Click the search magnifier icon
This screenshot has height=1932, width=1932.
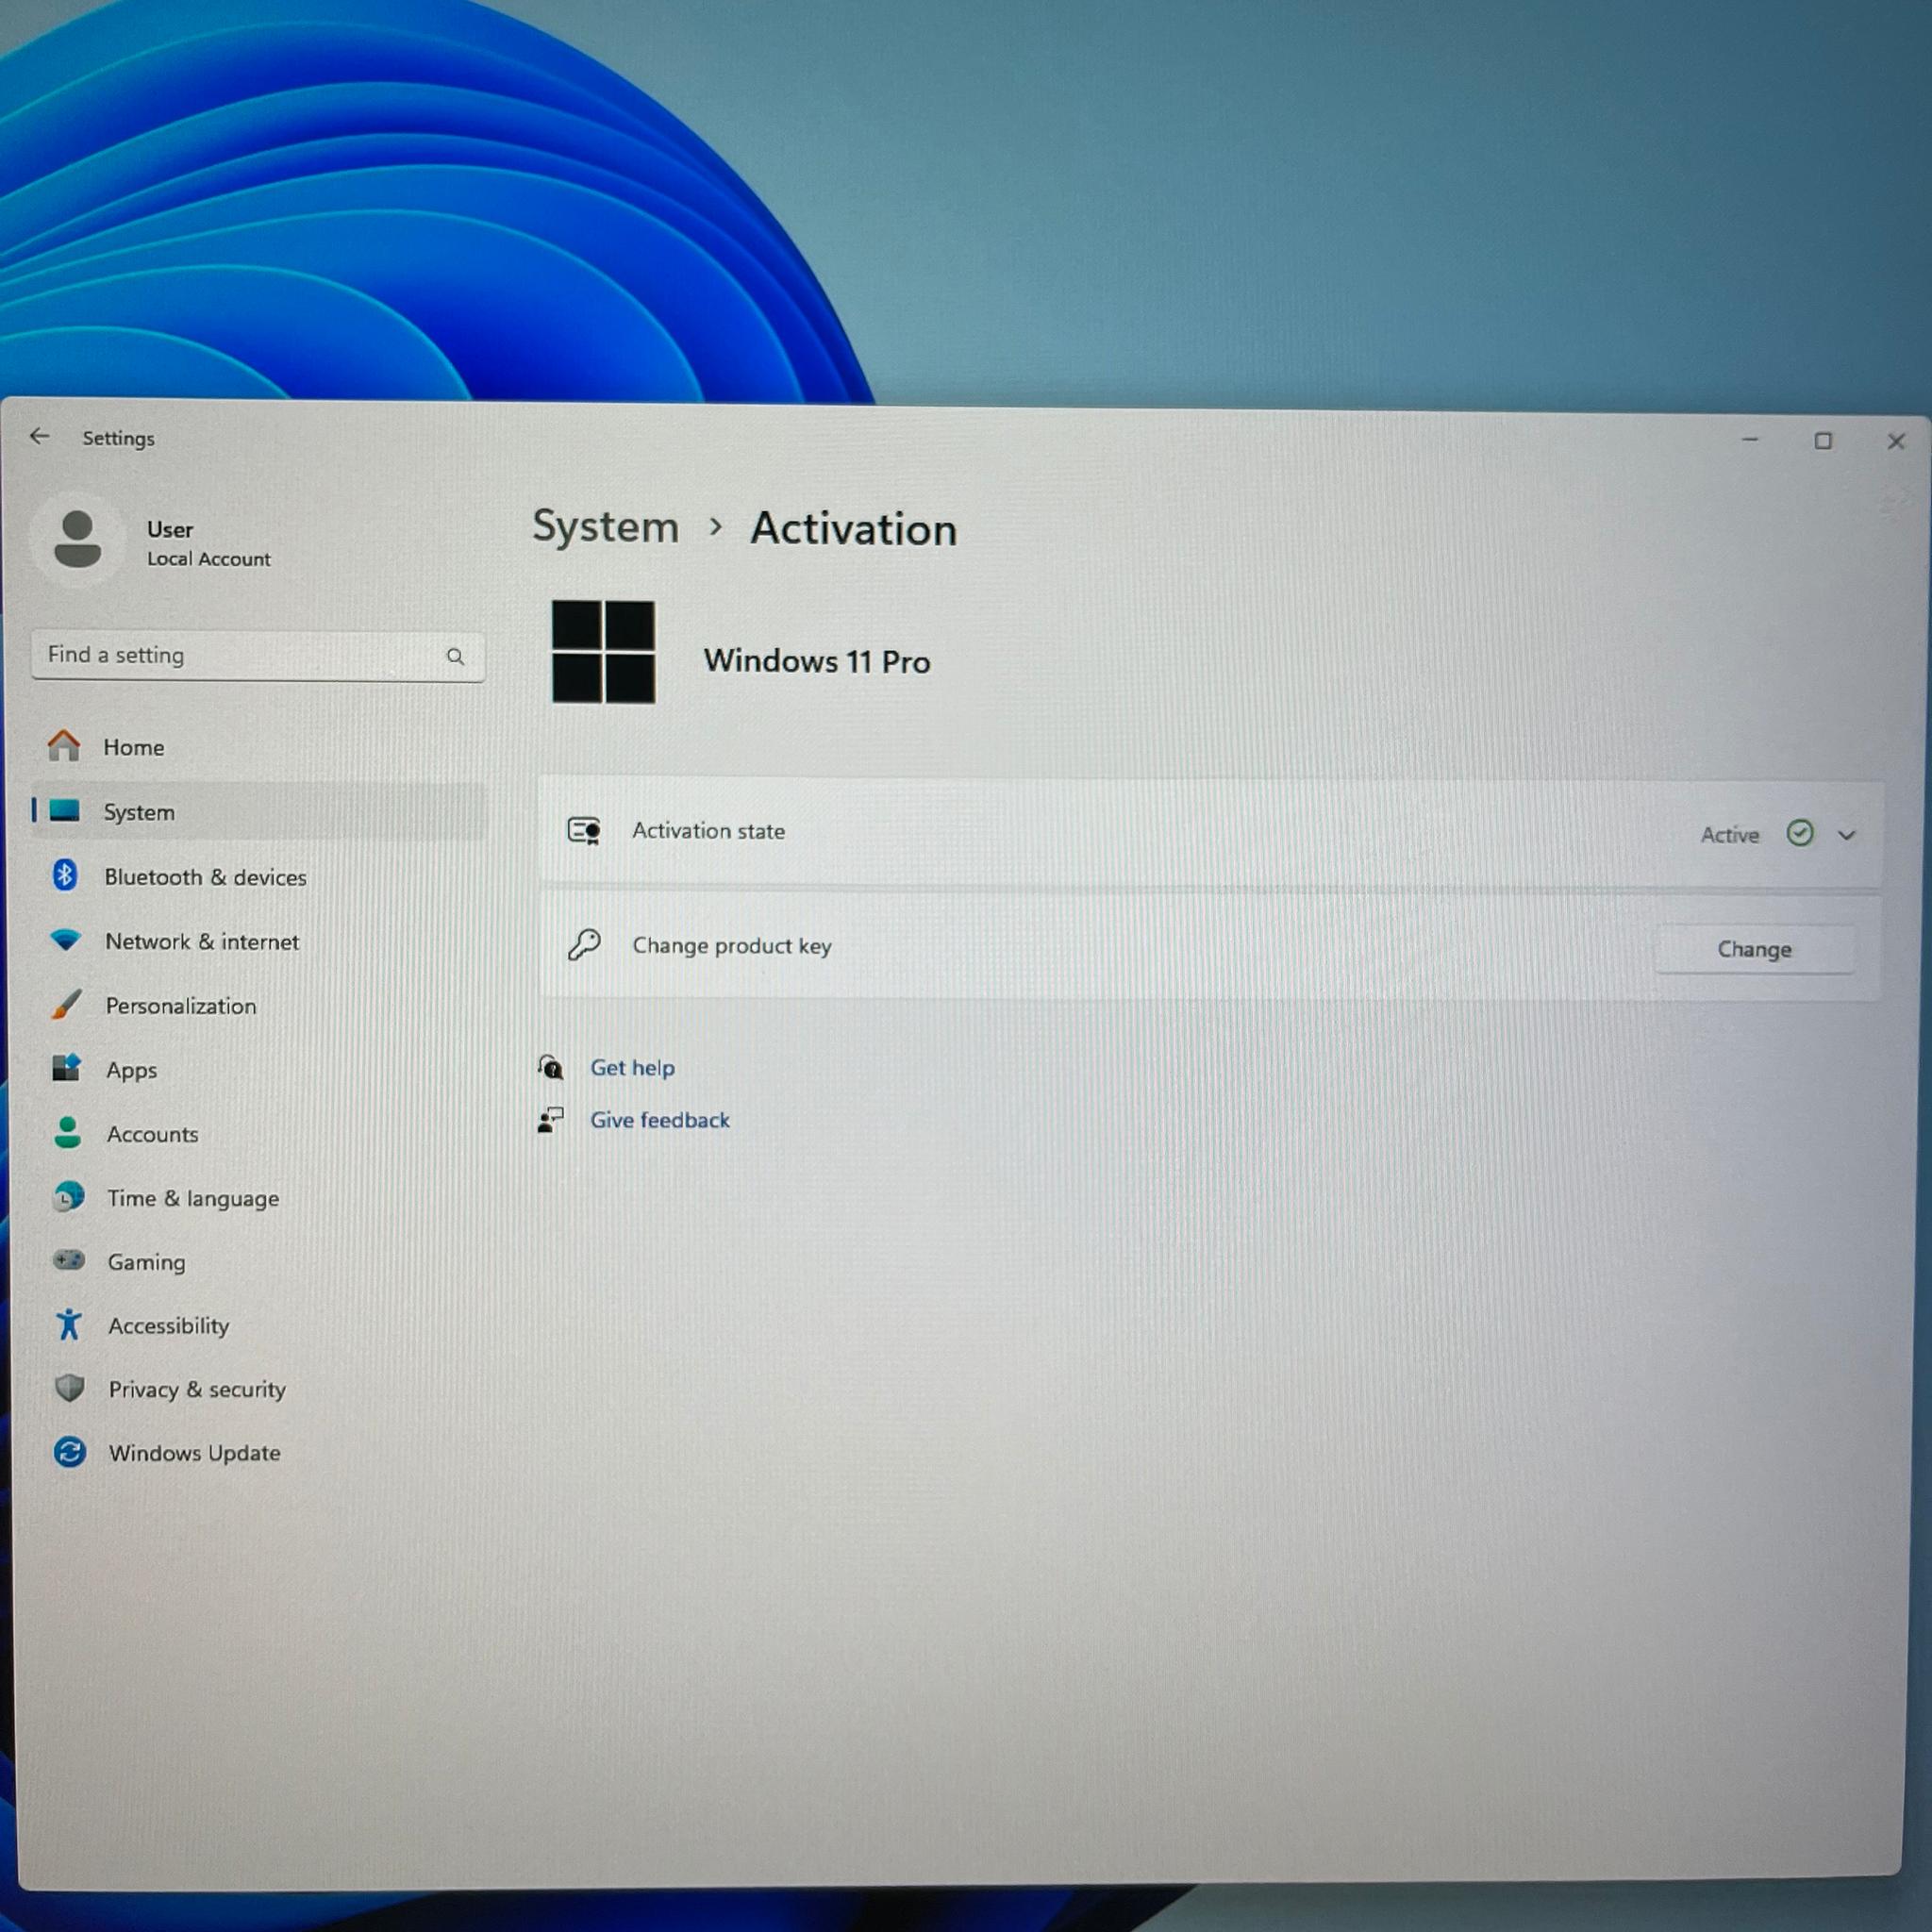pos(455,657)
